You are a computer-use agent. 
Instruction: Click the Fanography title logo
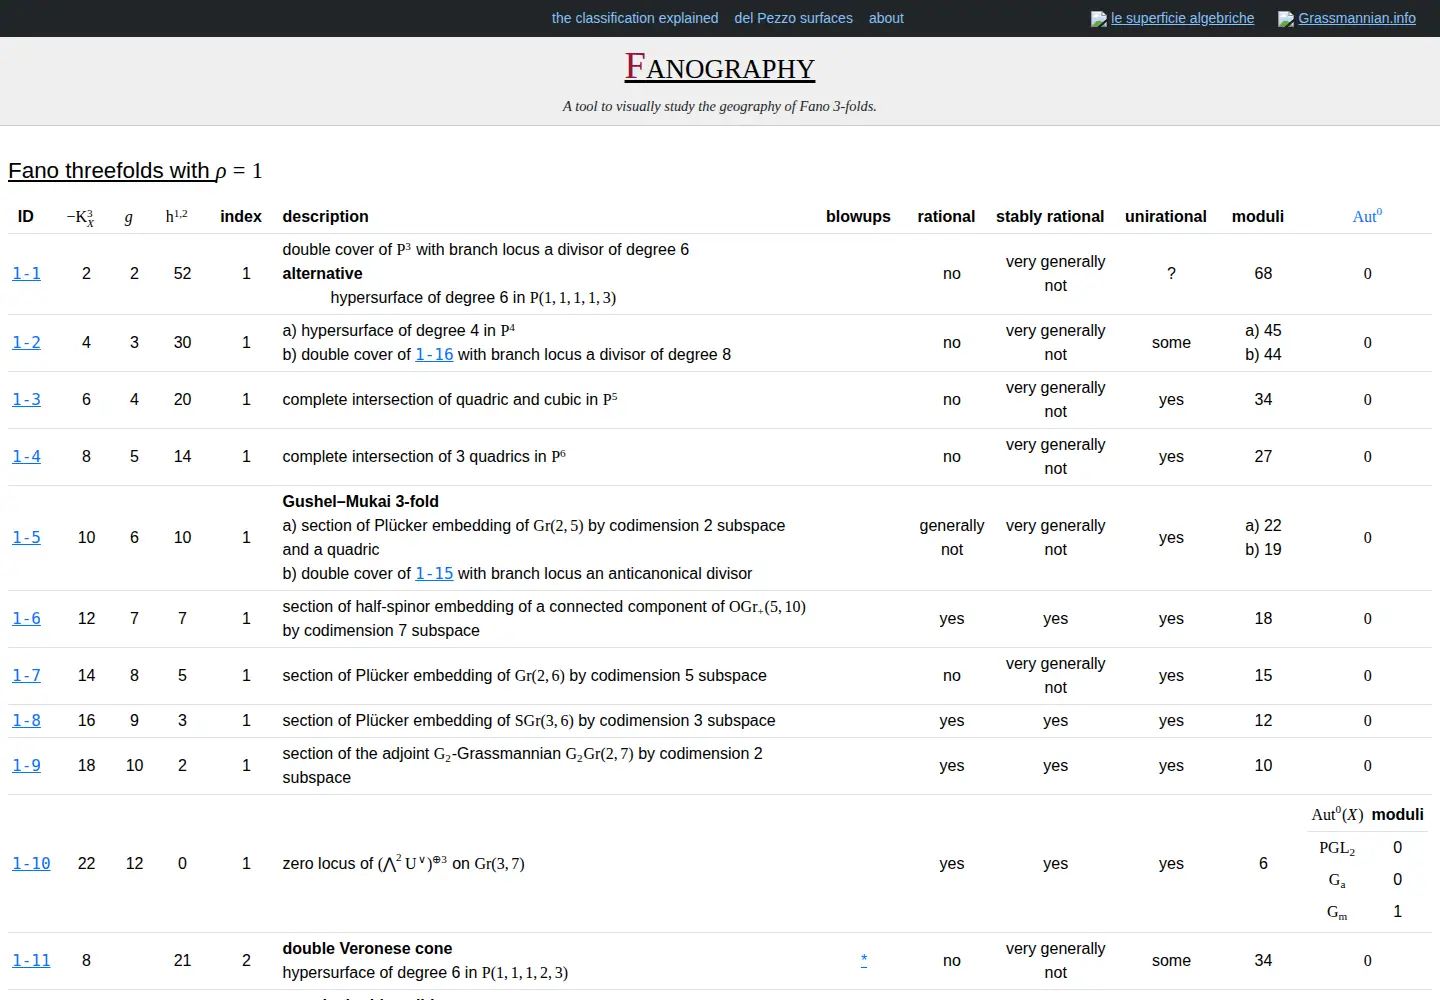720,67
